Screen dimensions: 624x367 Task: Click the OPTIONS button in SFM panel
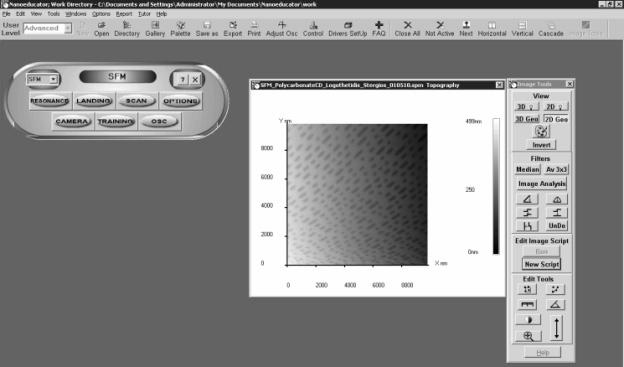click(x=181, y=101)
